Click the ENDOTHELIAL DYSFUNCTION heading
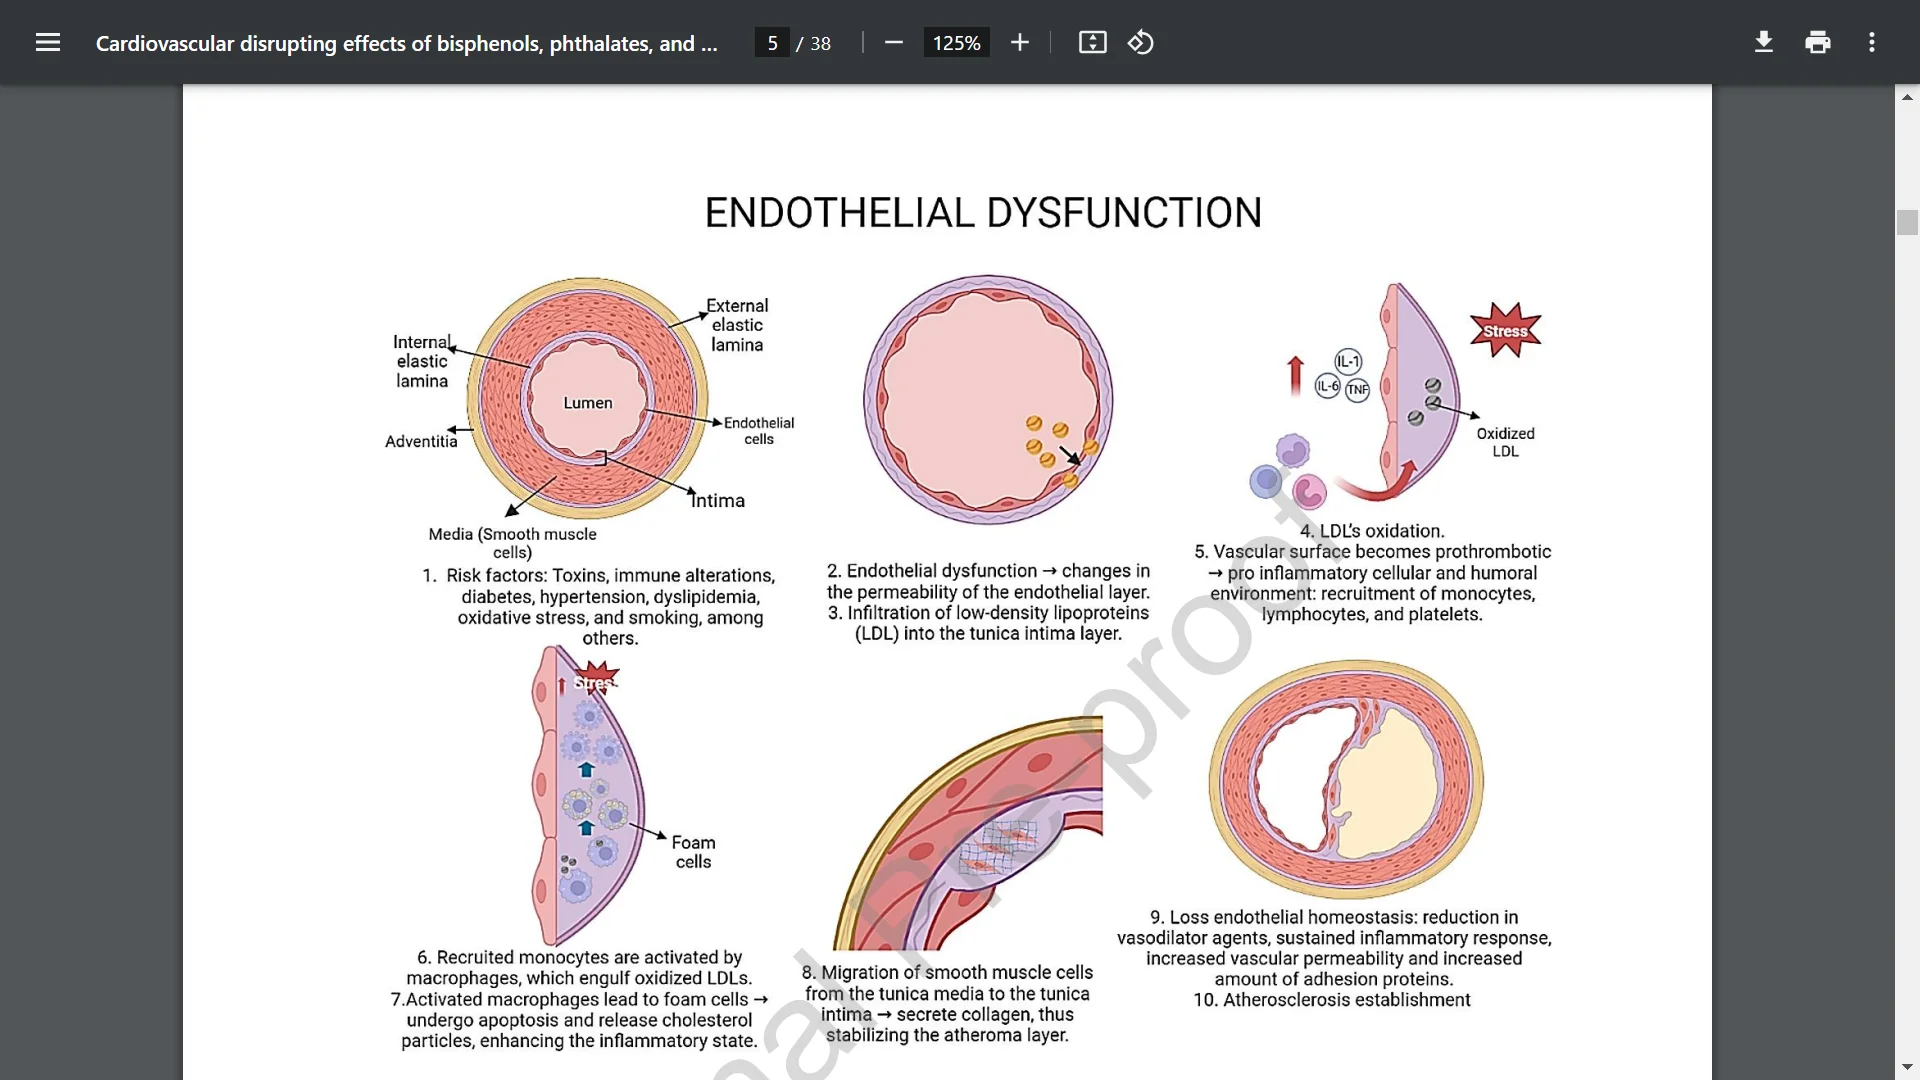 [x=983, y=213]
